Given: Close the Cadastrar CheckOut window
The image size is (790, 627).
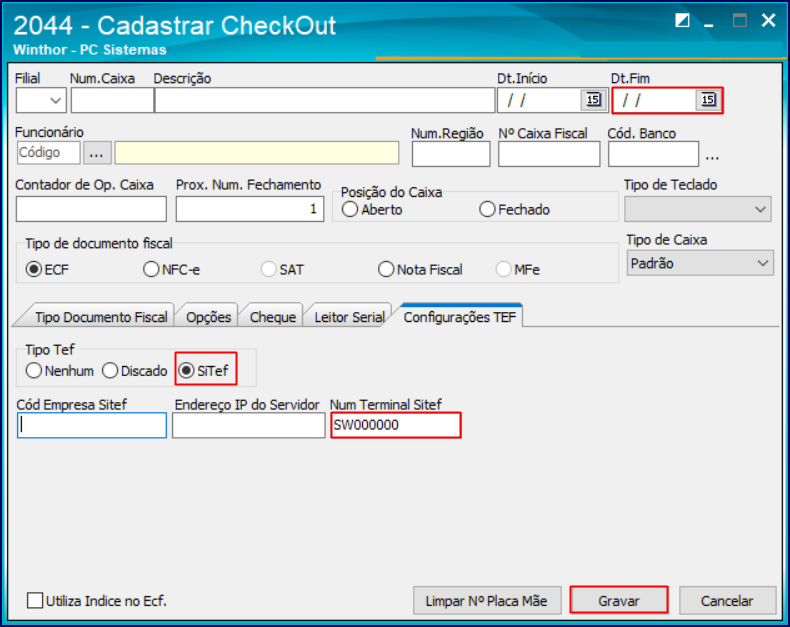Looking at the screenshot, I should [768, 21].
